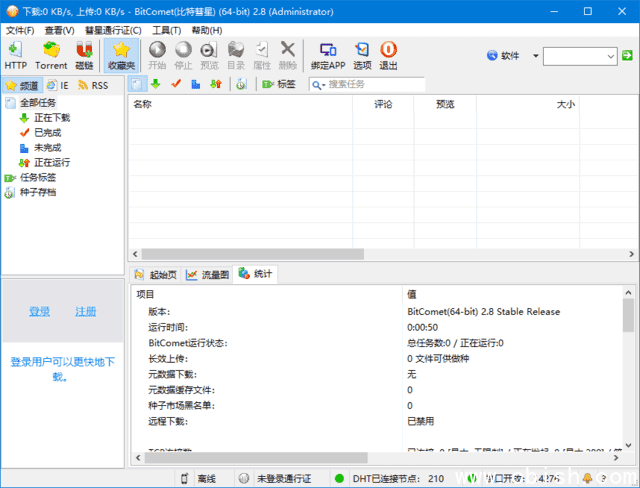This screenshot has width=640, height=488.
Task: Click the exit (退出) power icon
Action: point(388,54)
